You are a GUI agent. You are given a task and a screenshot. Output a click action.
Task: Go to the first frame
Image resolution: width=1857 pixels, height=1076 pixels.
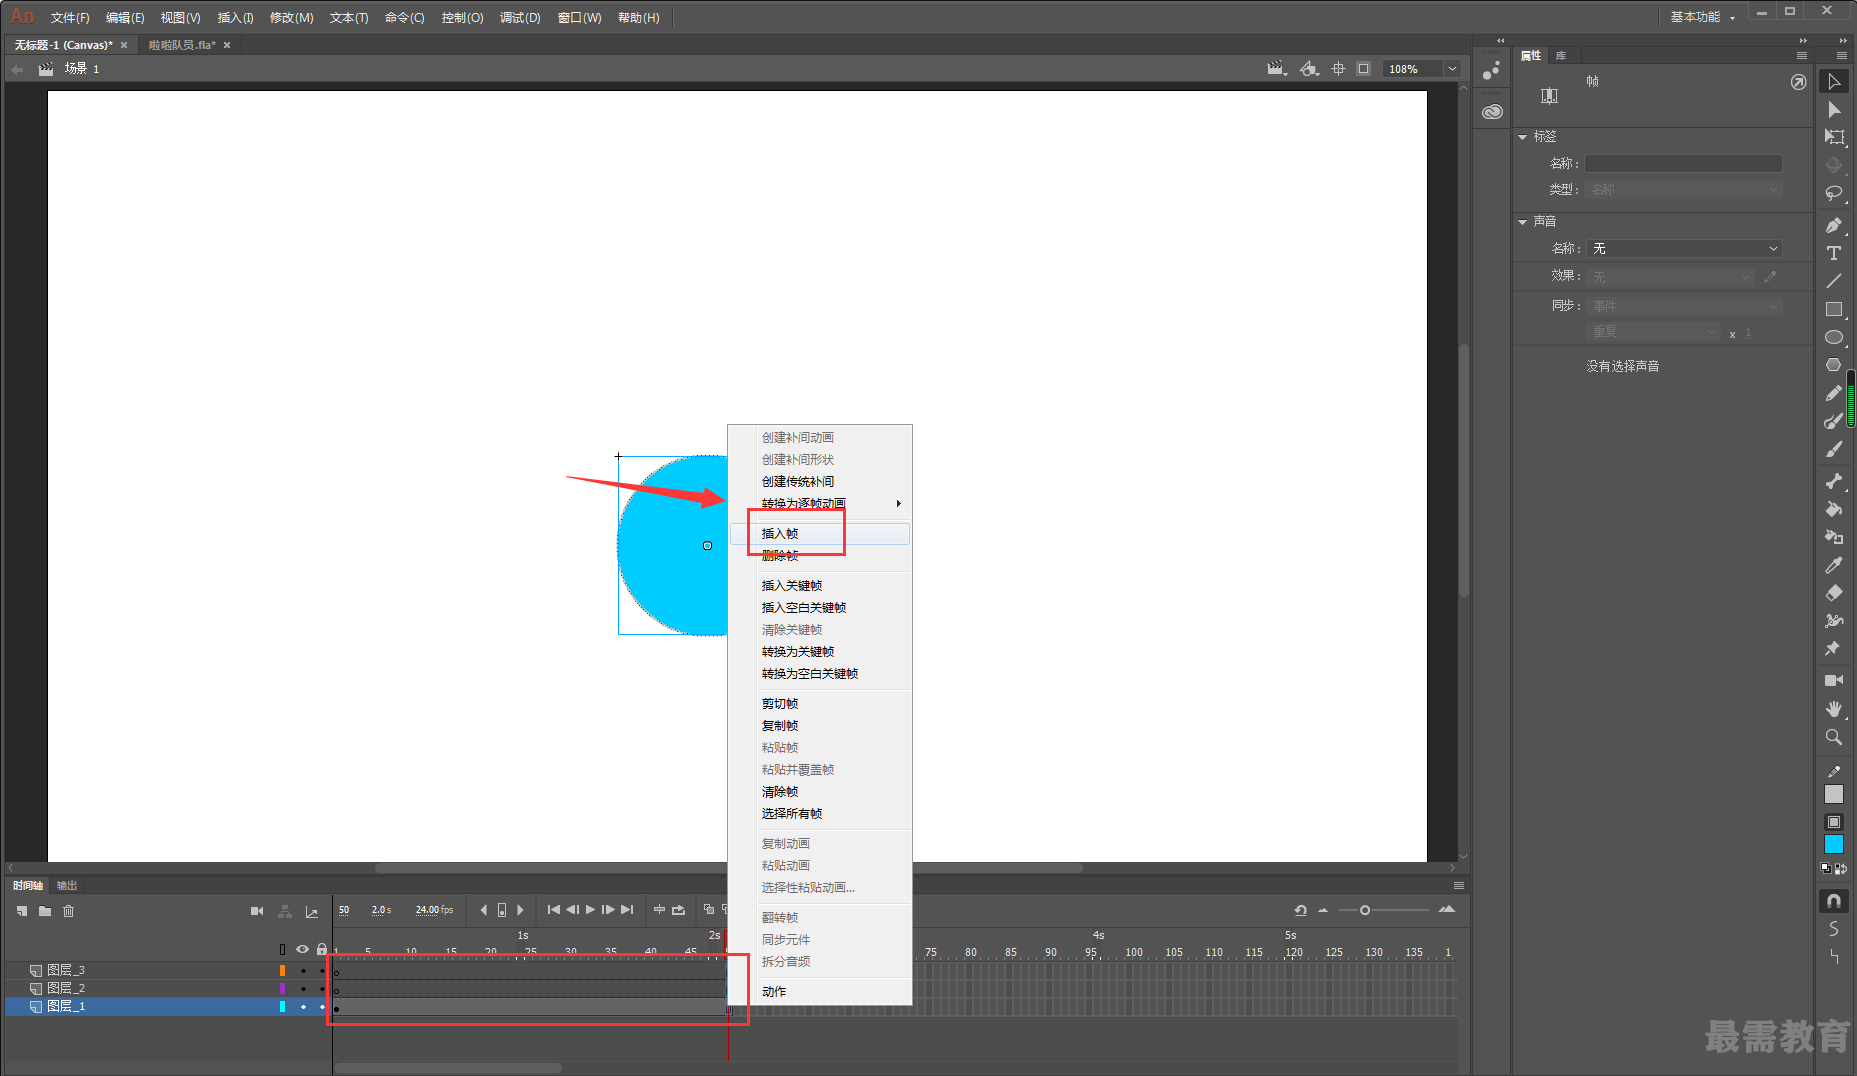pos(553,910)
